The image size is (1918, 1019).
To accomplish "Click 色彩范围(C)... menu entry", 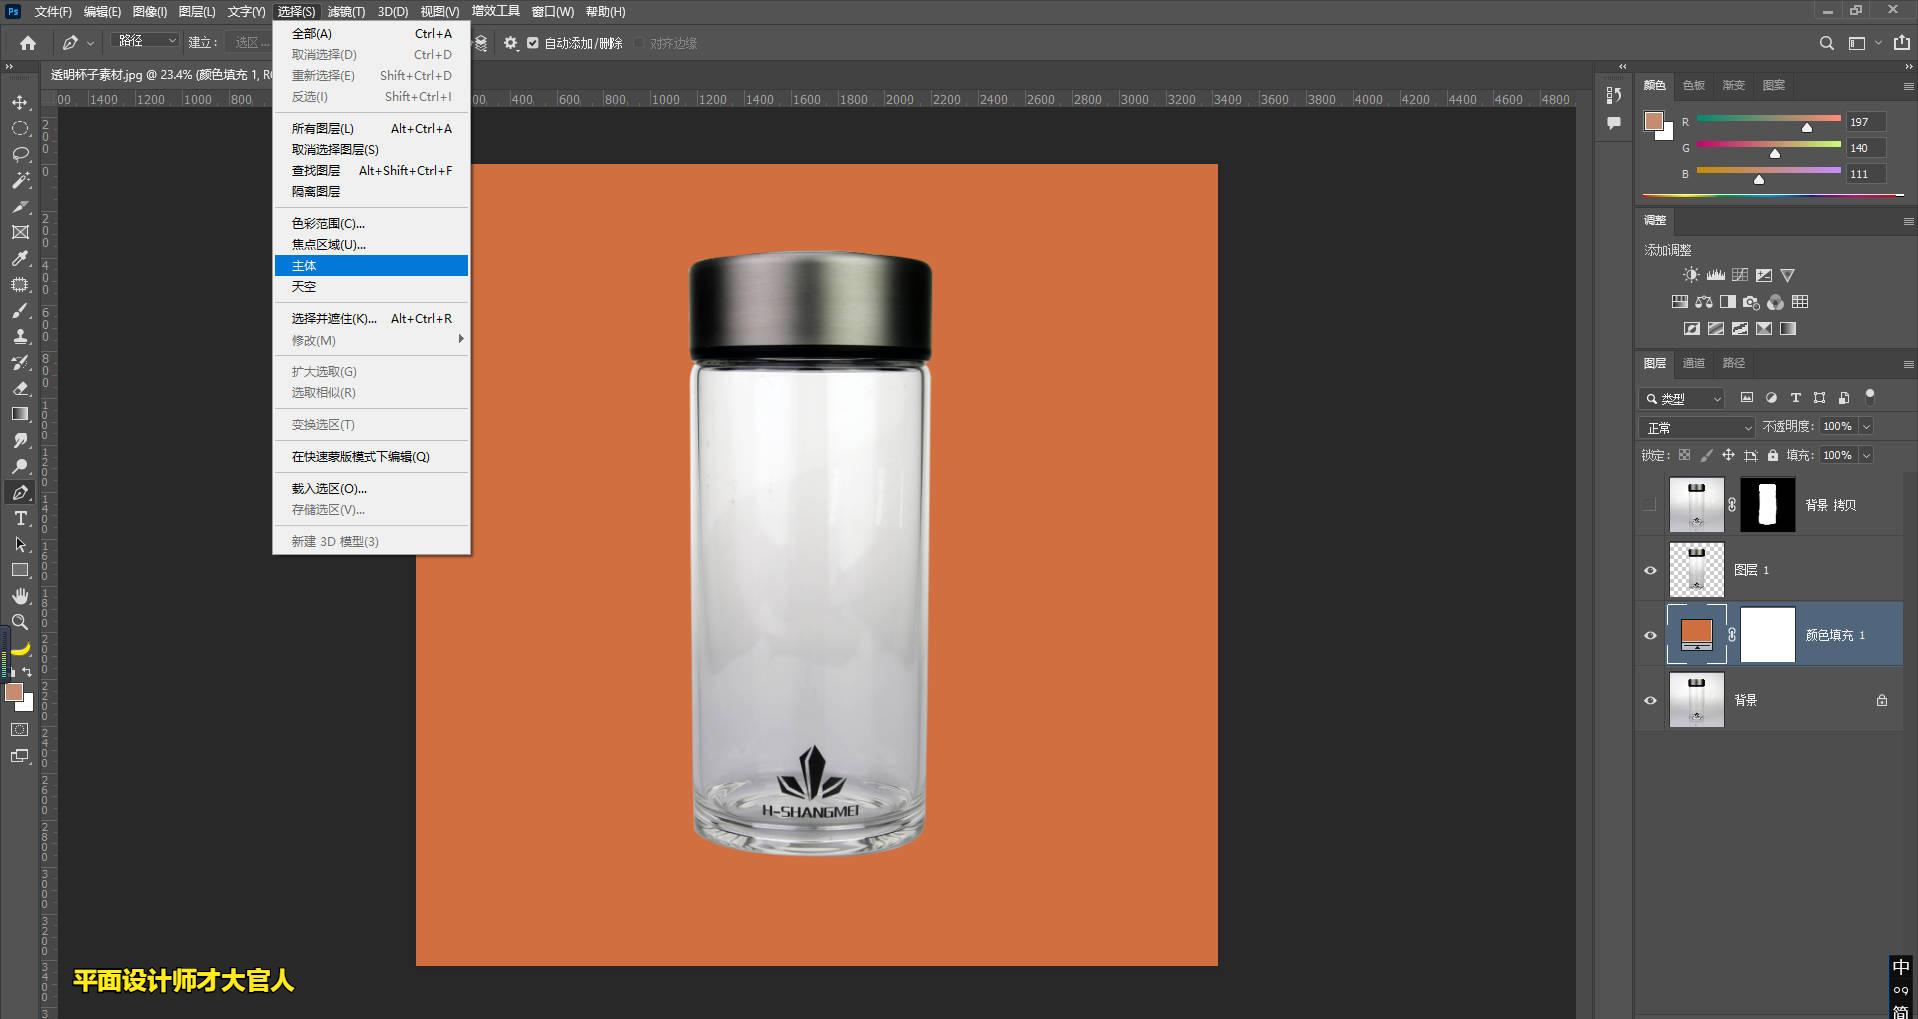I will pyautogui.click(x=328, y=223).
